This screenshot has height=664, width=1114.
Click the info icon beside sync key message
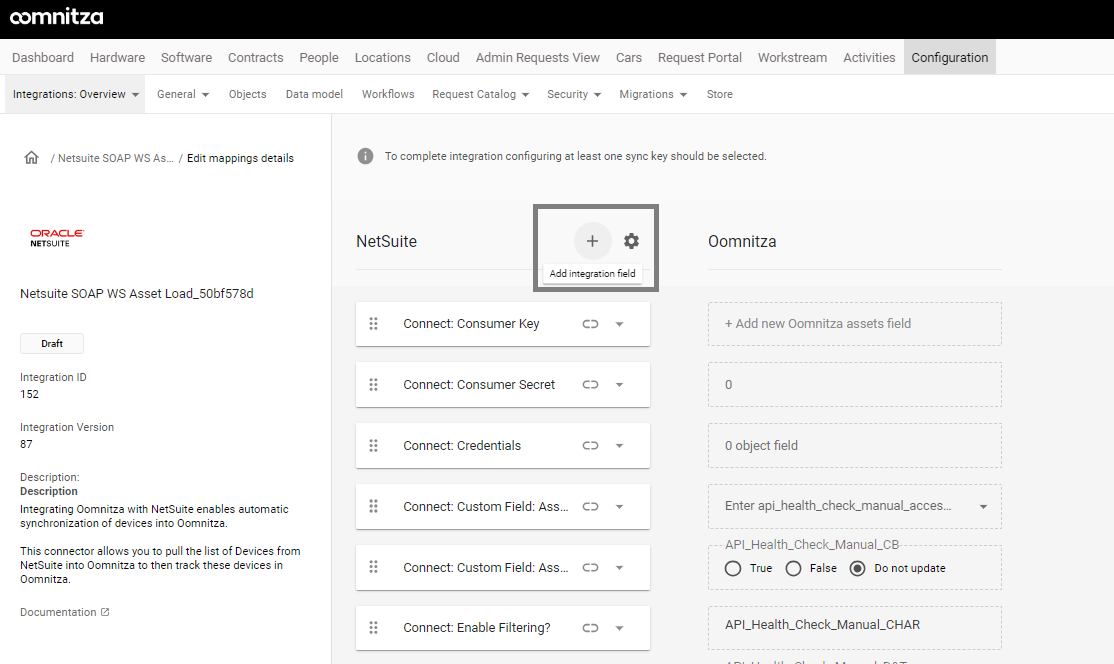click(366, 156)
